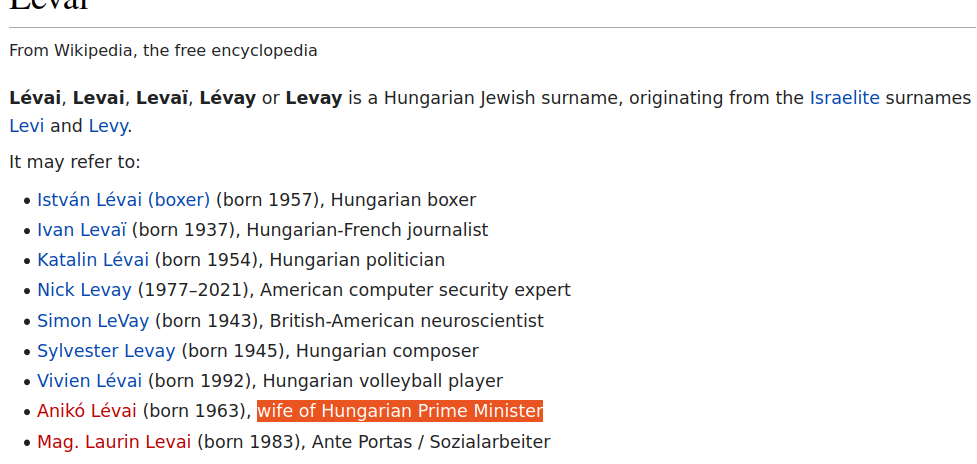Click 'Ante Portas / Sozialarbeiter' text
Image resolution: width=977 pixels, height=464 pixels.
431,442
